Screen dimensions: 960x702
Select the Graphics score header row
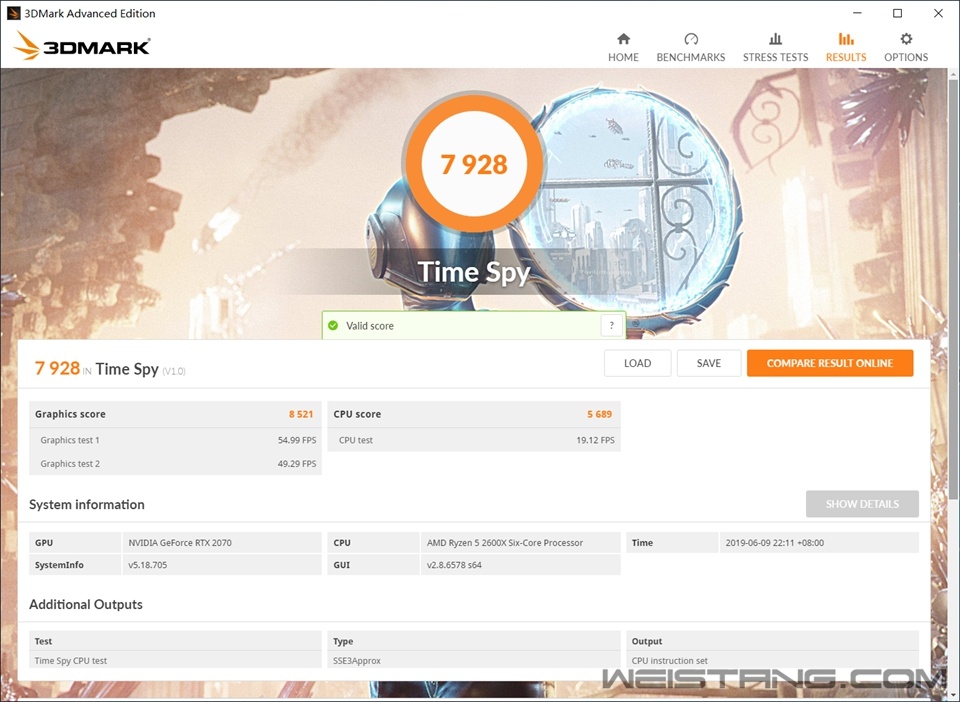point(175,414)
